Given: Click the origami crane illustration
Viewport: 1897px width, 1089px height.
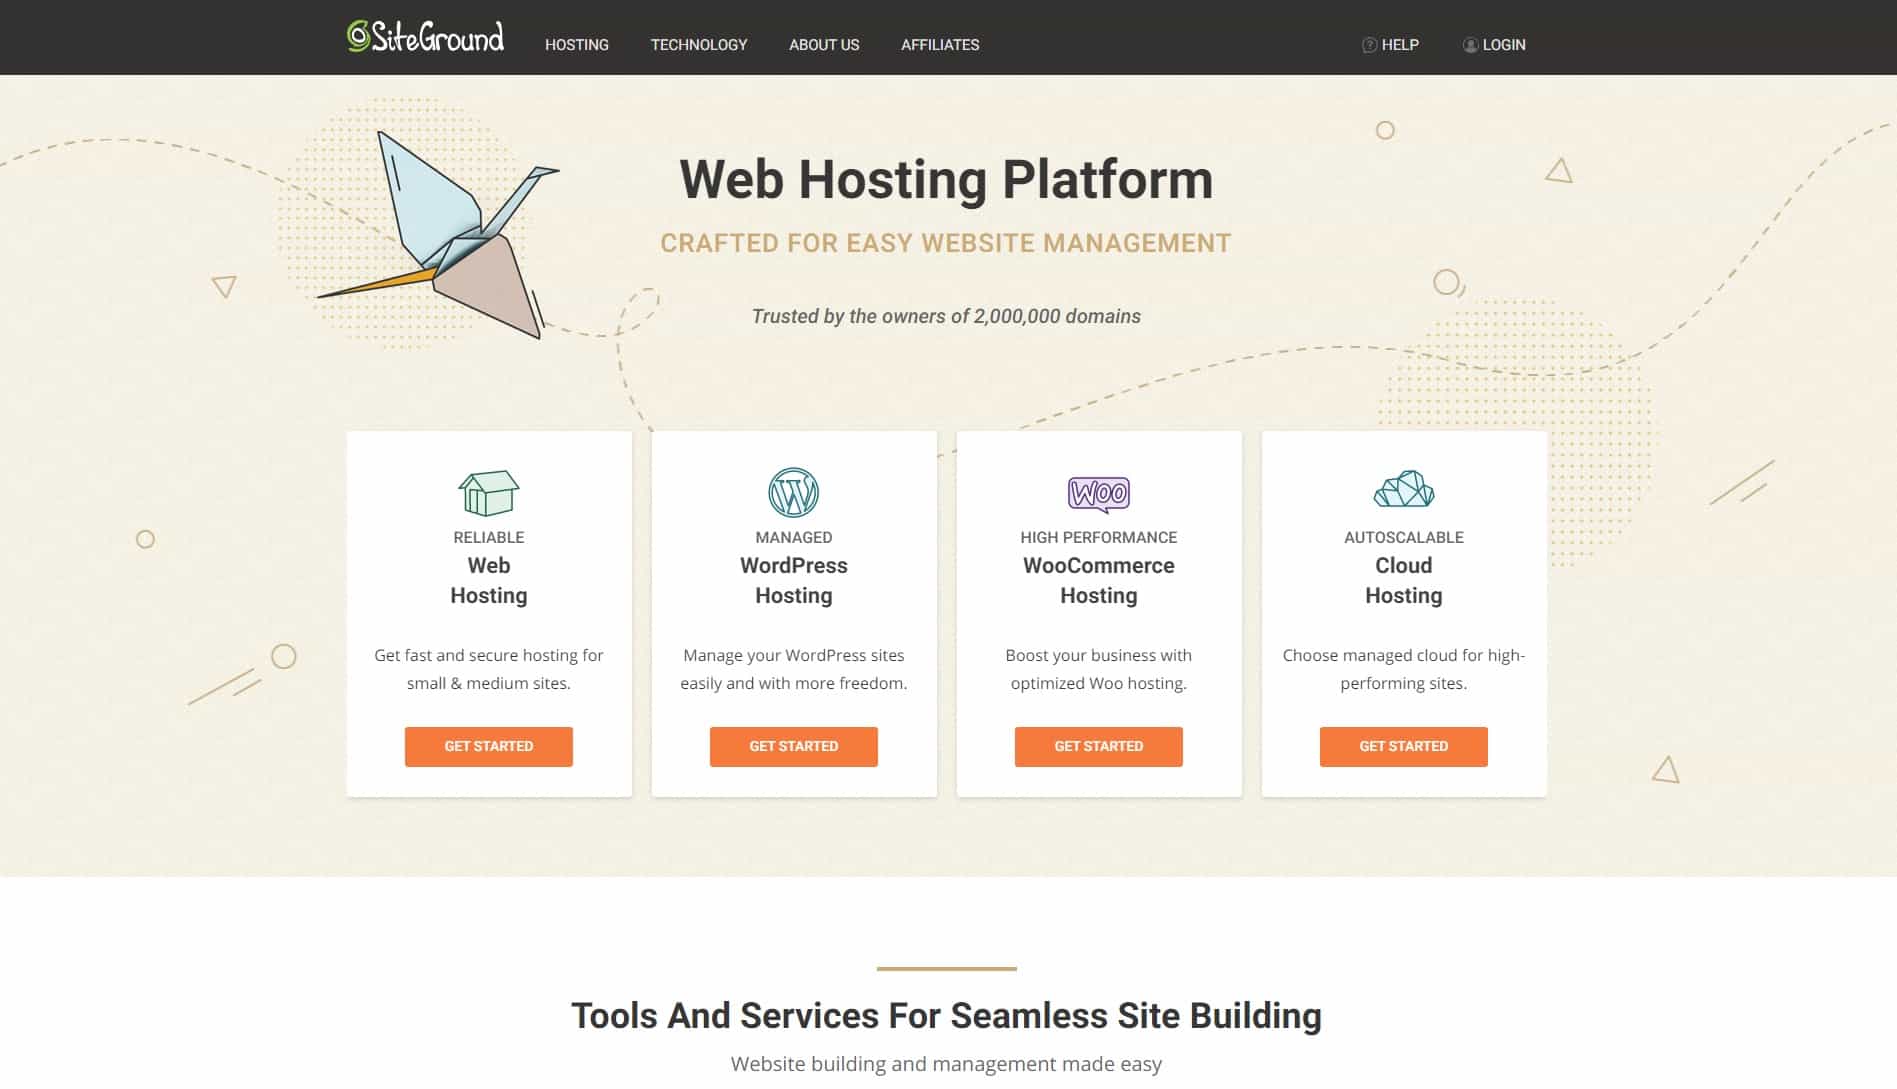Looking at the screenshot, I should click(x=440, y=235).
